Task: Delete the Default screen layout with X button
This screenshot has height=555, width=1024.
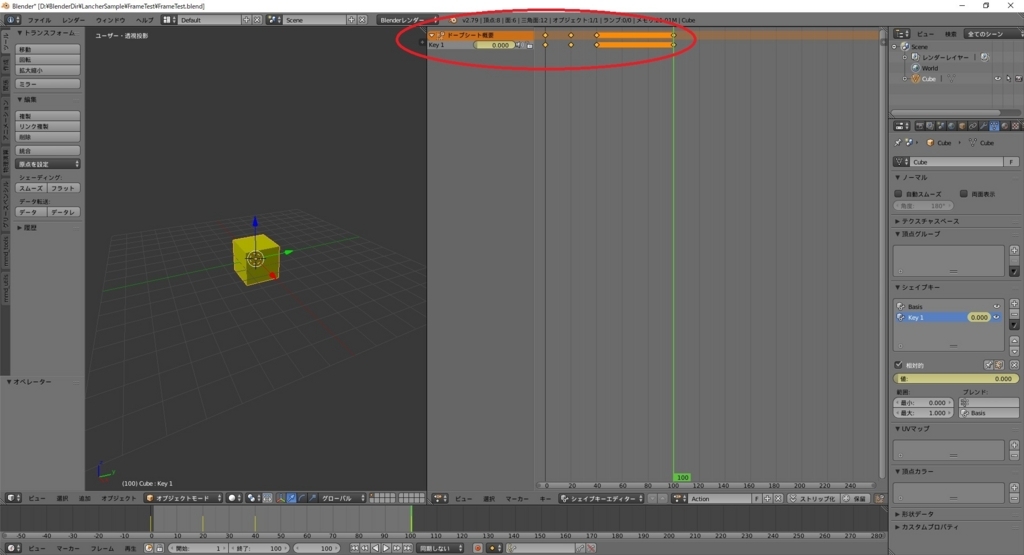Action: pyautogui.click(x=257, y=20)
